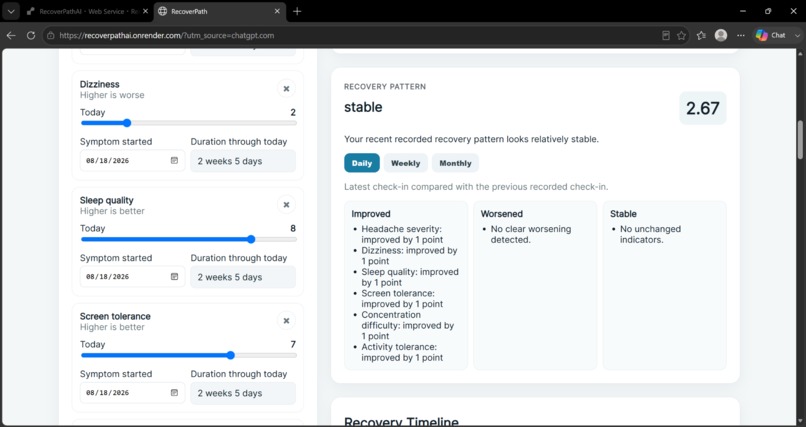Screen dimensions: 806x427
Task: Edit the Sleep quality symptom started date field
Action: click(x=132, y=277)
